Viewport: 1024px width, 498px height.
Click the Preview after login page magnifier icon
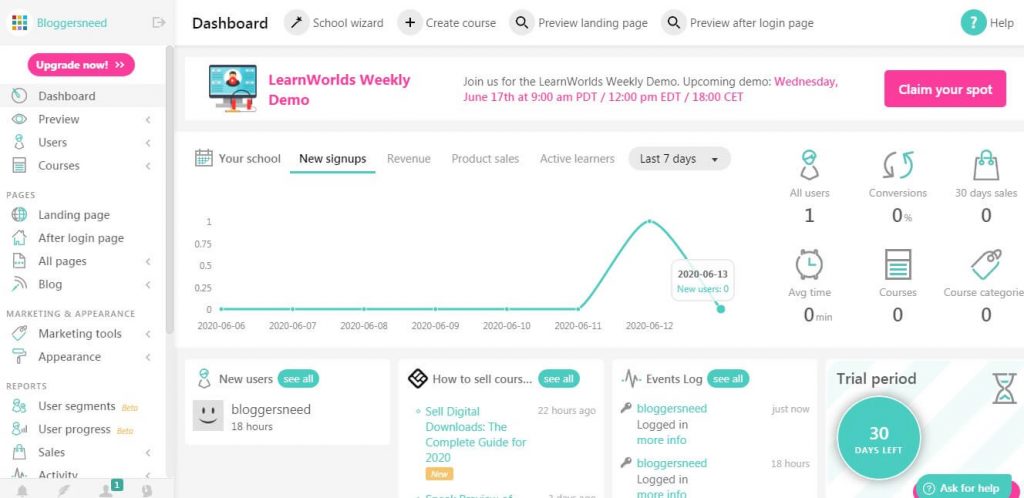[x=673, y=23]
